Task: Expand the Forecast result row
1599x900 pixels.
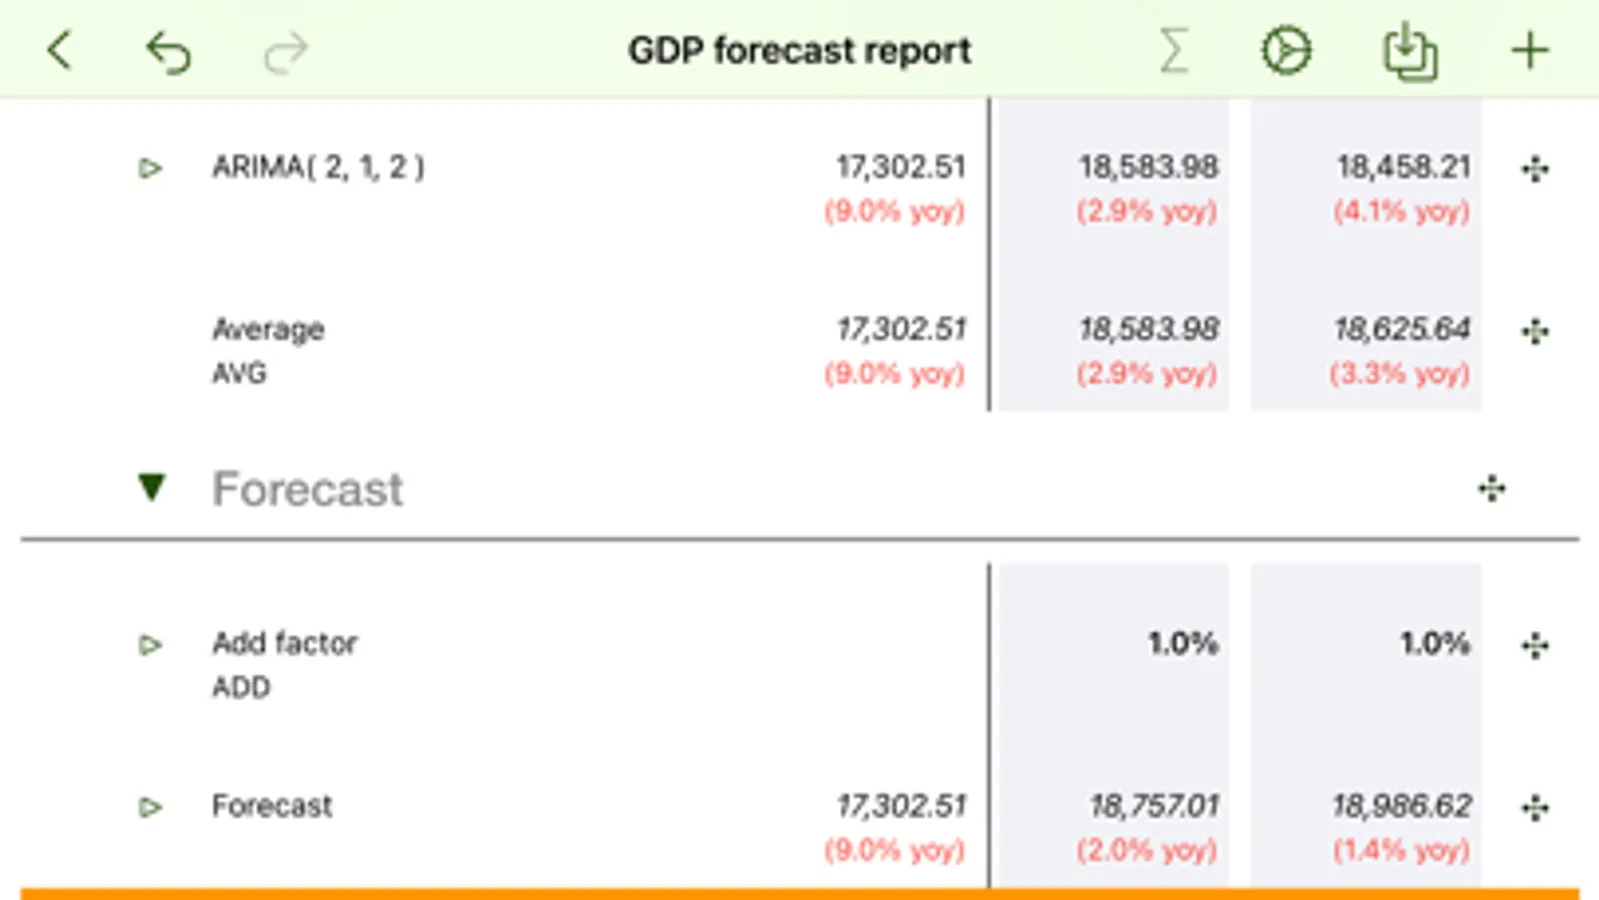Action: coord(150,807)
